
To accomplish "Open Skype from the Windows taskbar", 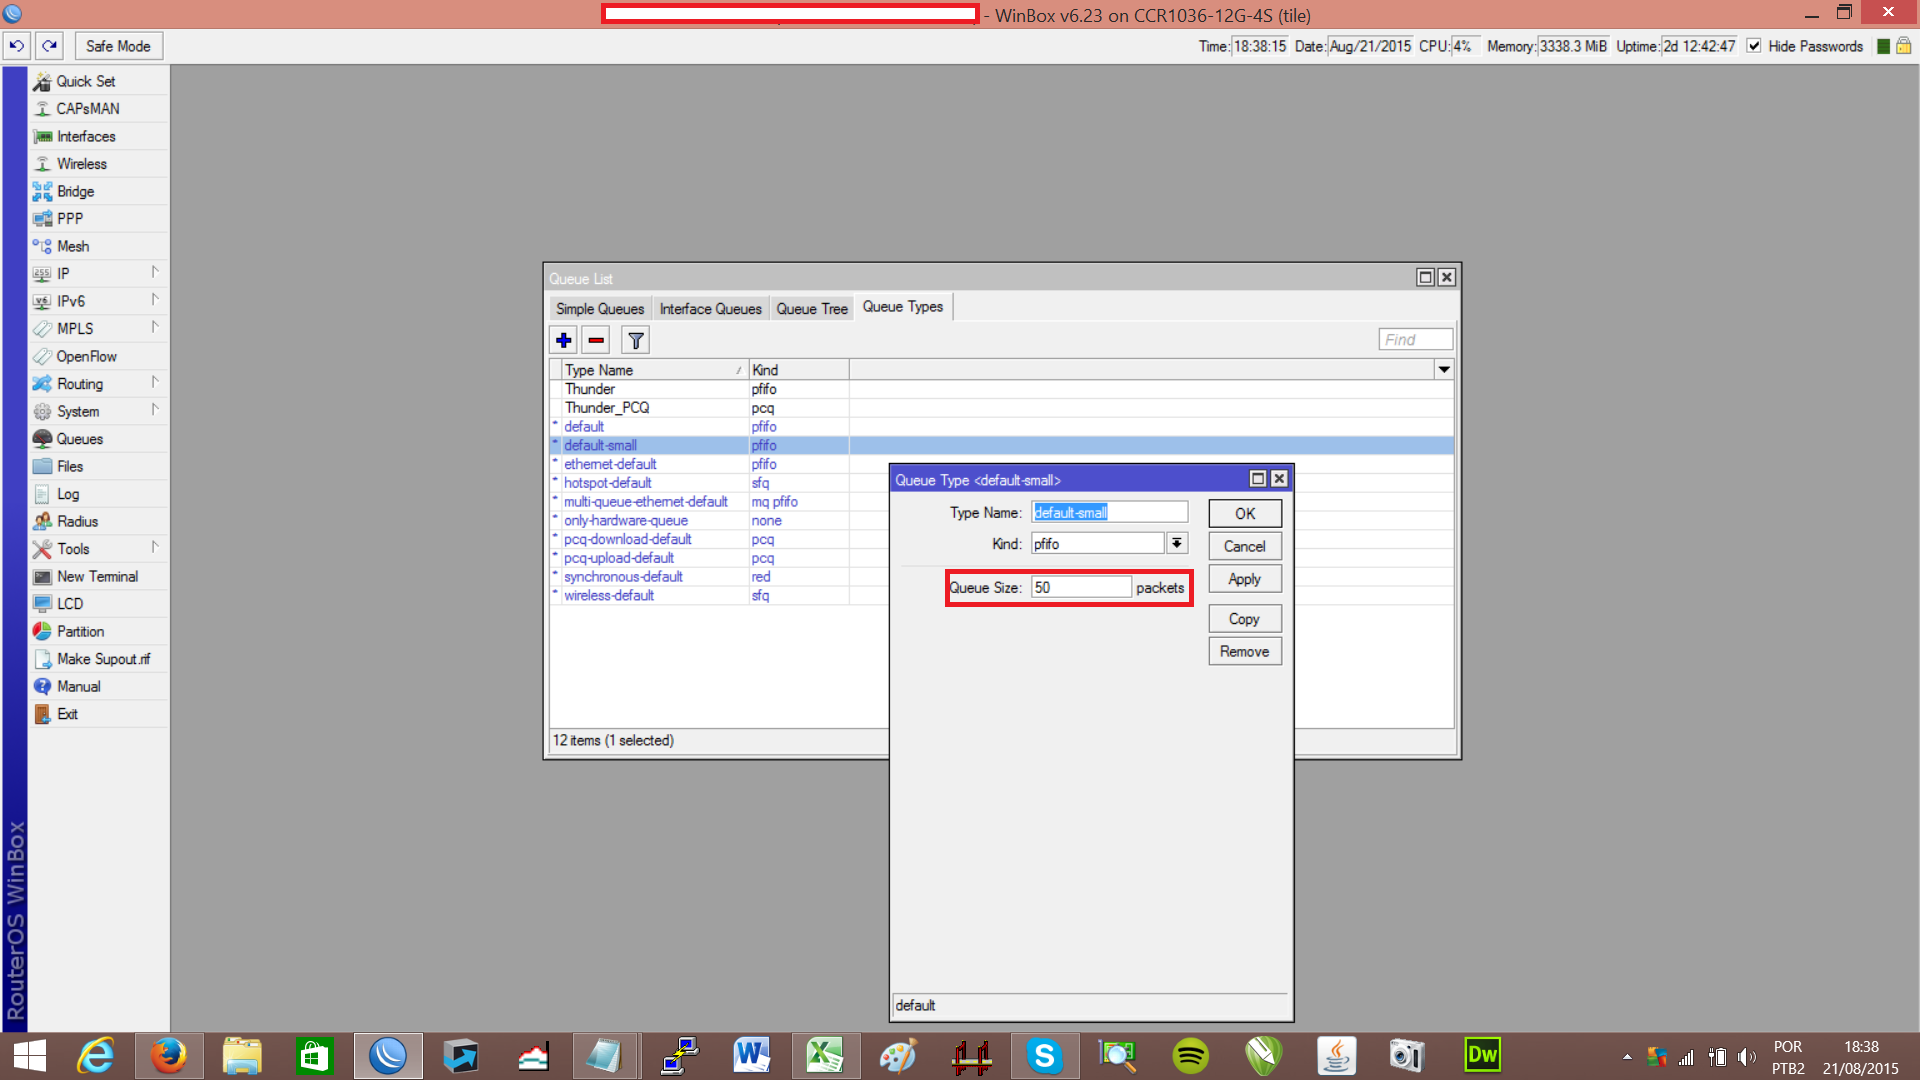I will click(1044, 1056).
